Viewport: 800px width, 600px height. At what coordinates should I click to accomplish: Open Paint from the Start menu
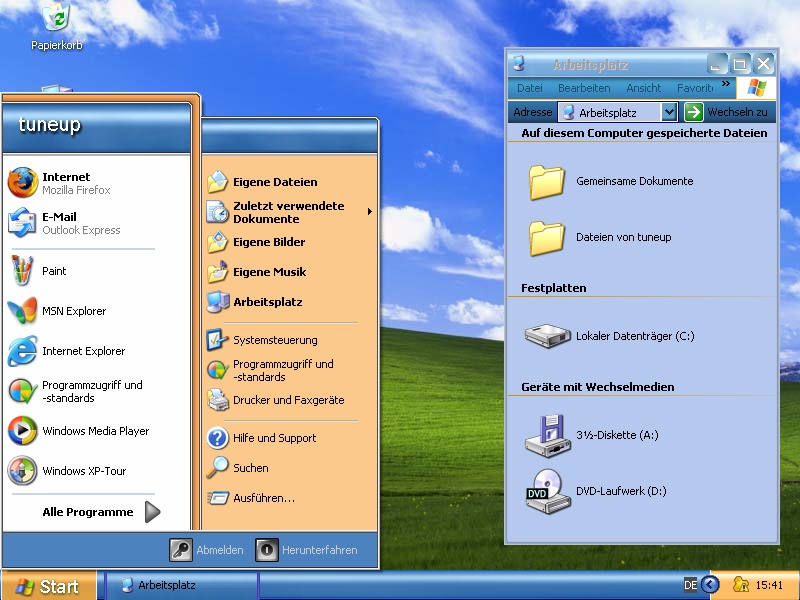54,271
